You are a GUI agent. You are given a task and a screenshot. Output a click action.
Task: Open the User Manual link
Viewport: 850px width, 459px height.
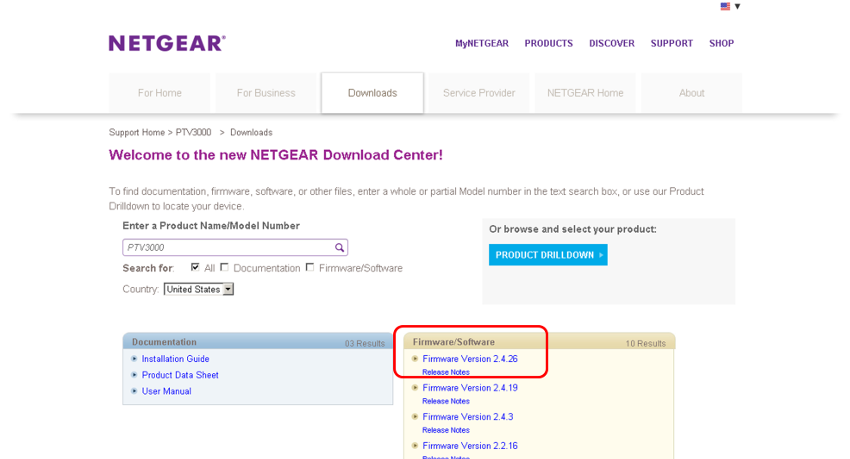pyautogui.click(x=166, y=391)
